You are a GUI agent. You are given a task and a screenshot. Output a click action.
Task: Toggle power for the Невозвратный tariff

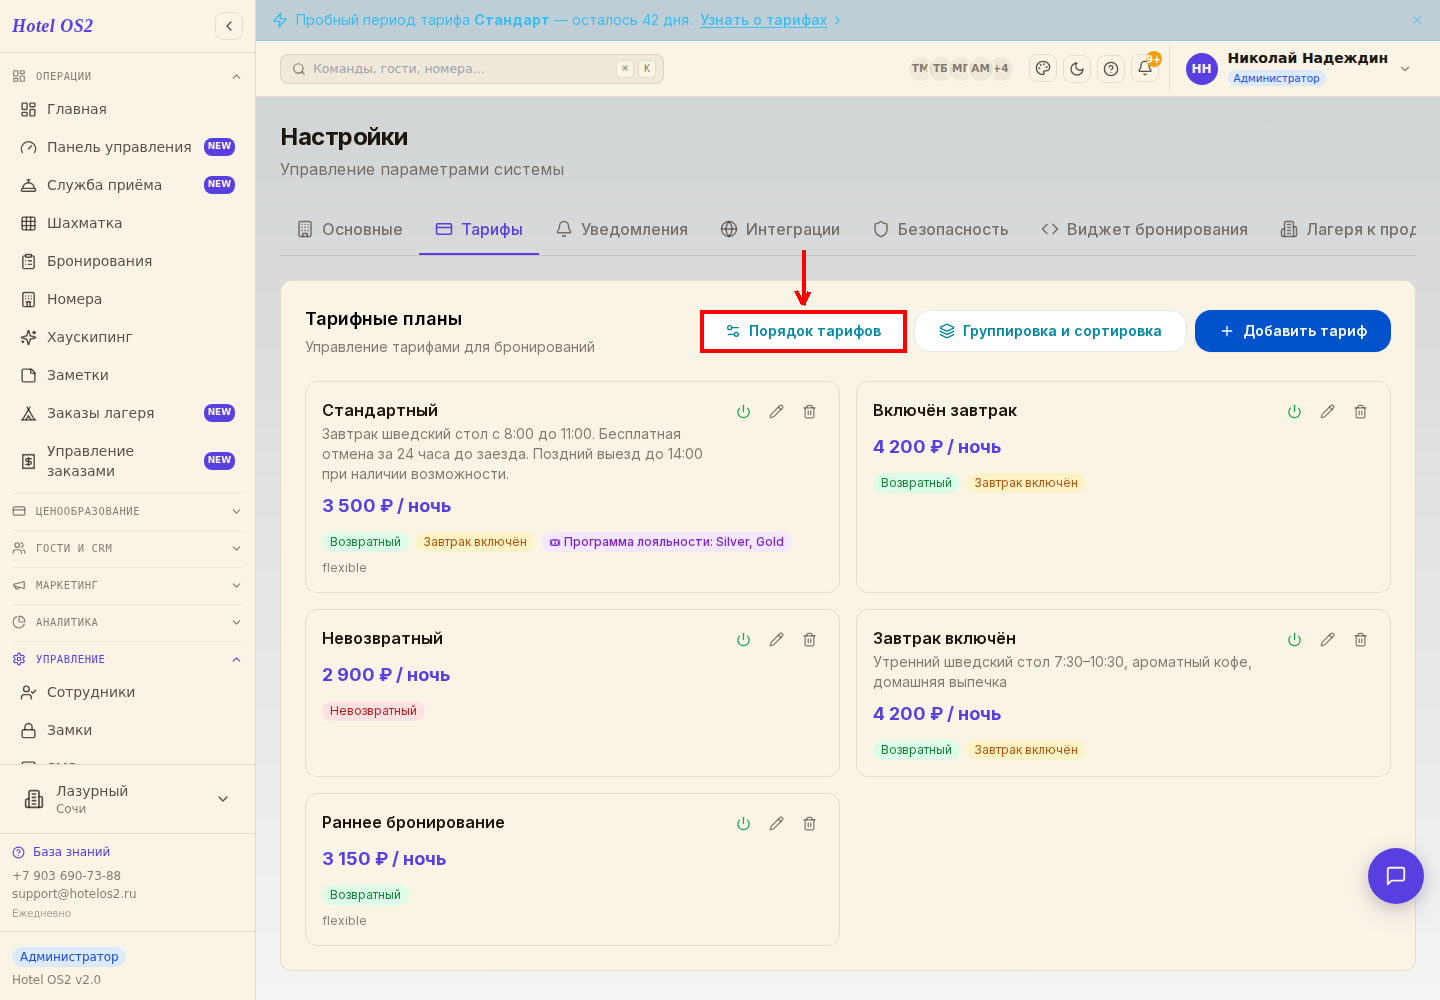(x=743, y=640)
